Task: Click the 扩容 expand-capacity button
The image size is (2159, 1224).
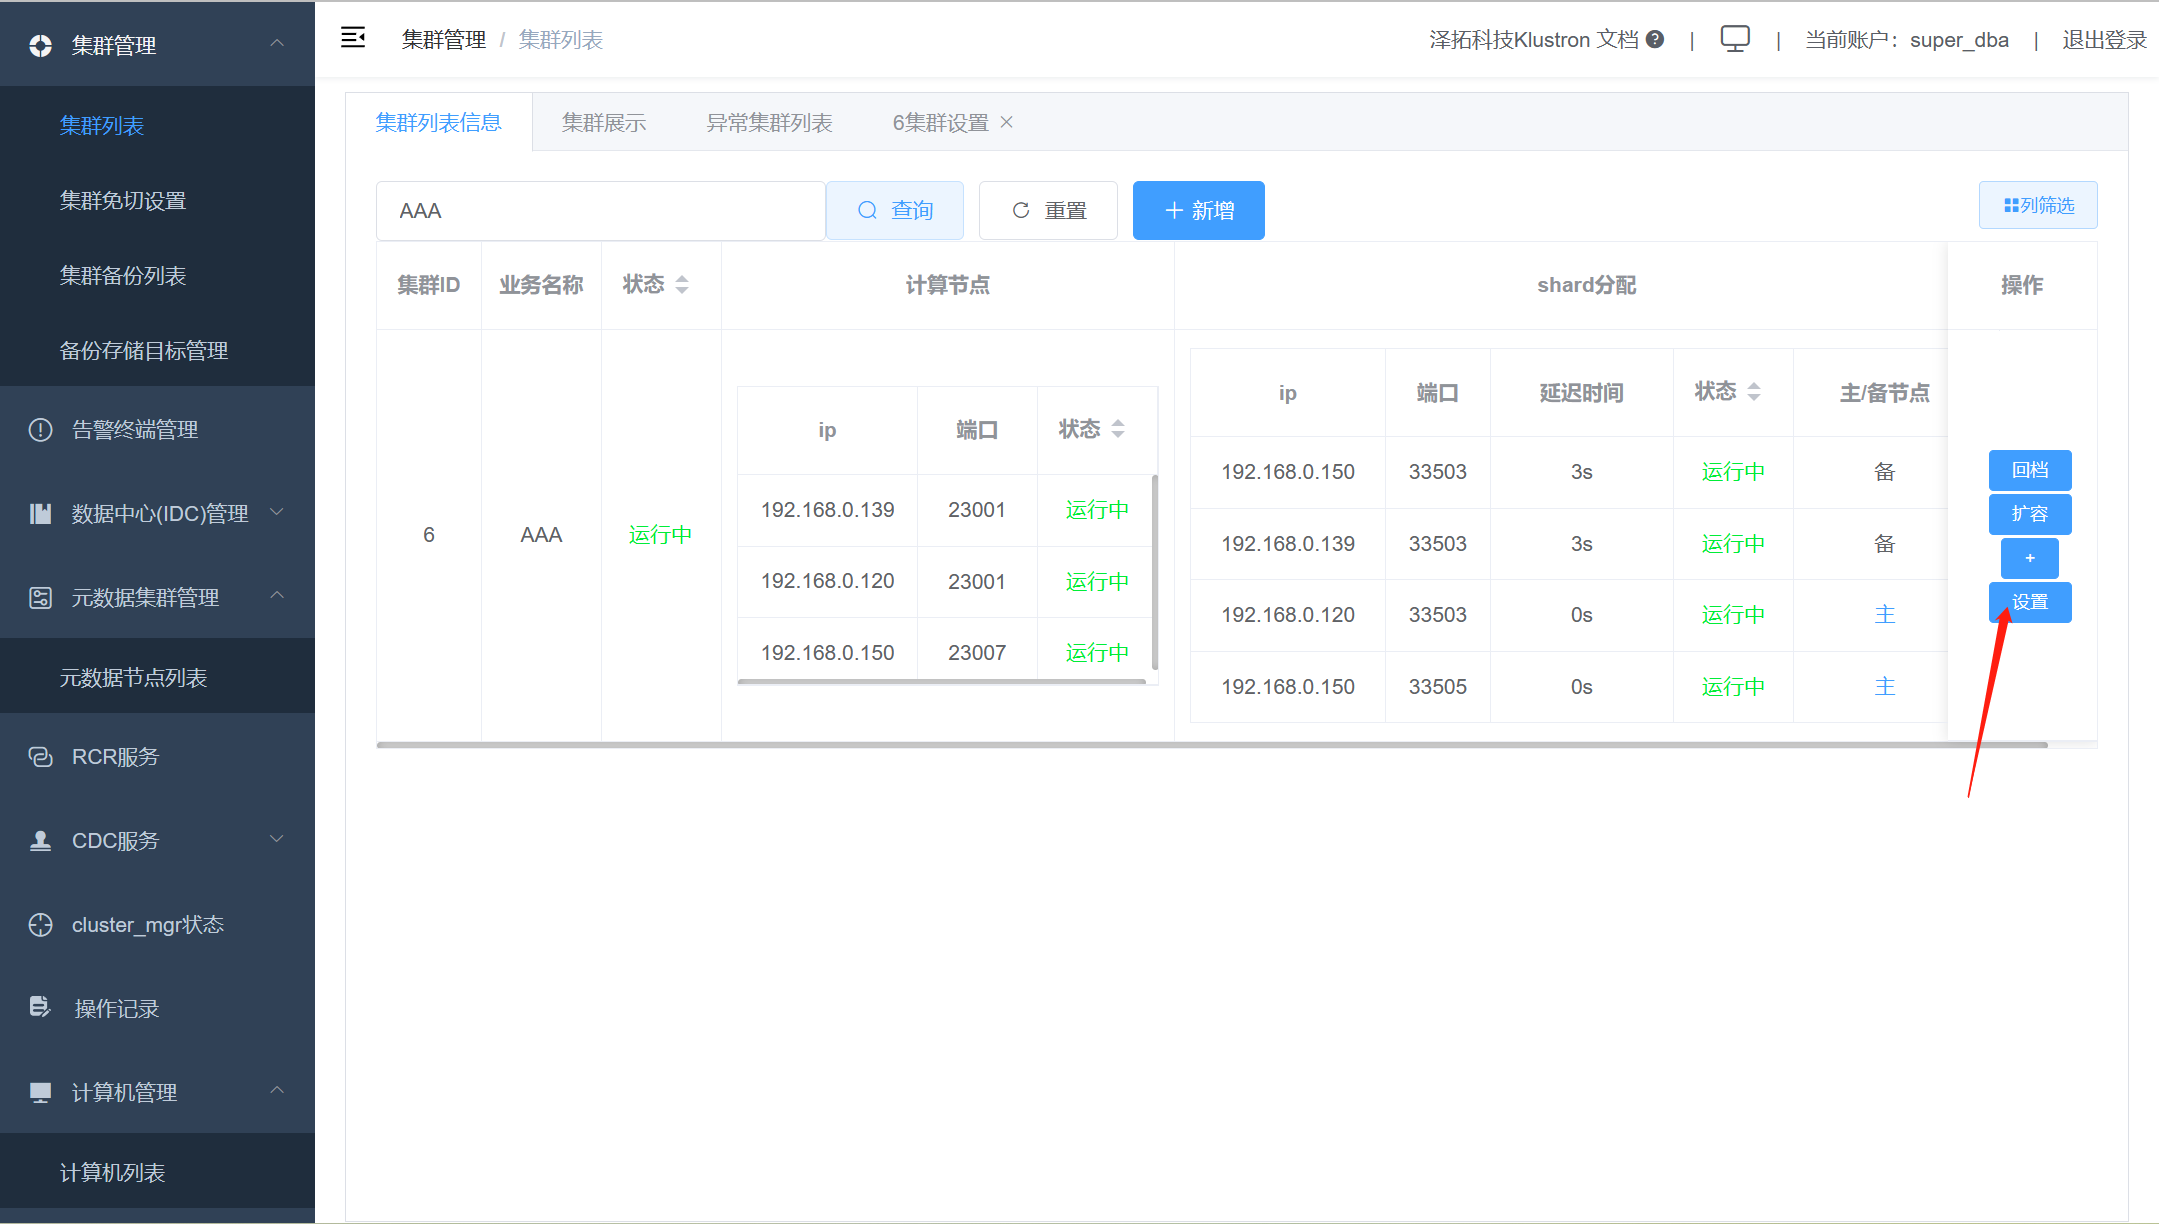Action: pos(2030,514)
